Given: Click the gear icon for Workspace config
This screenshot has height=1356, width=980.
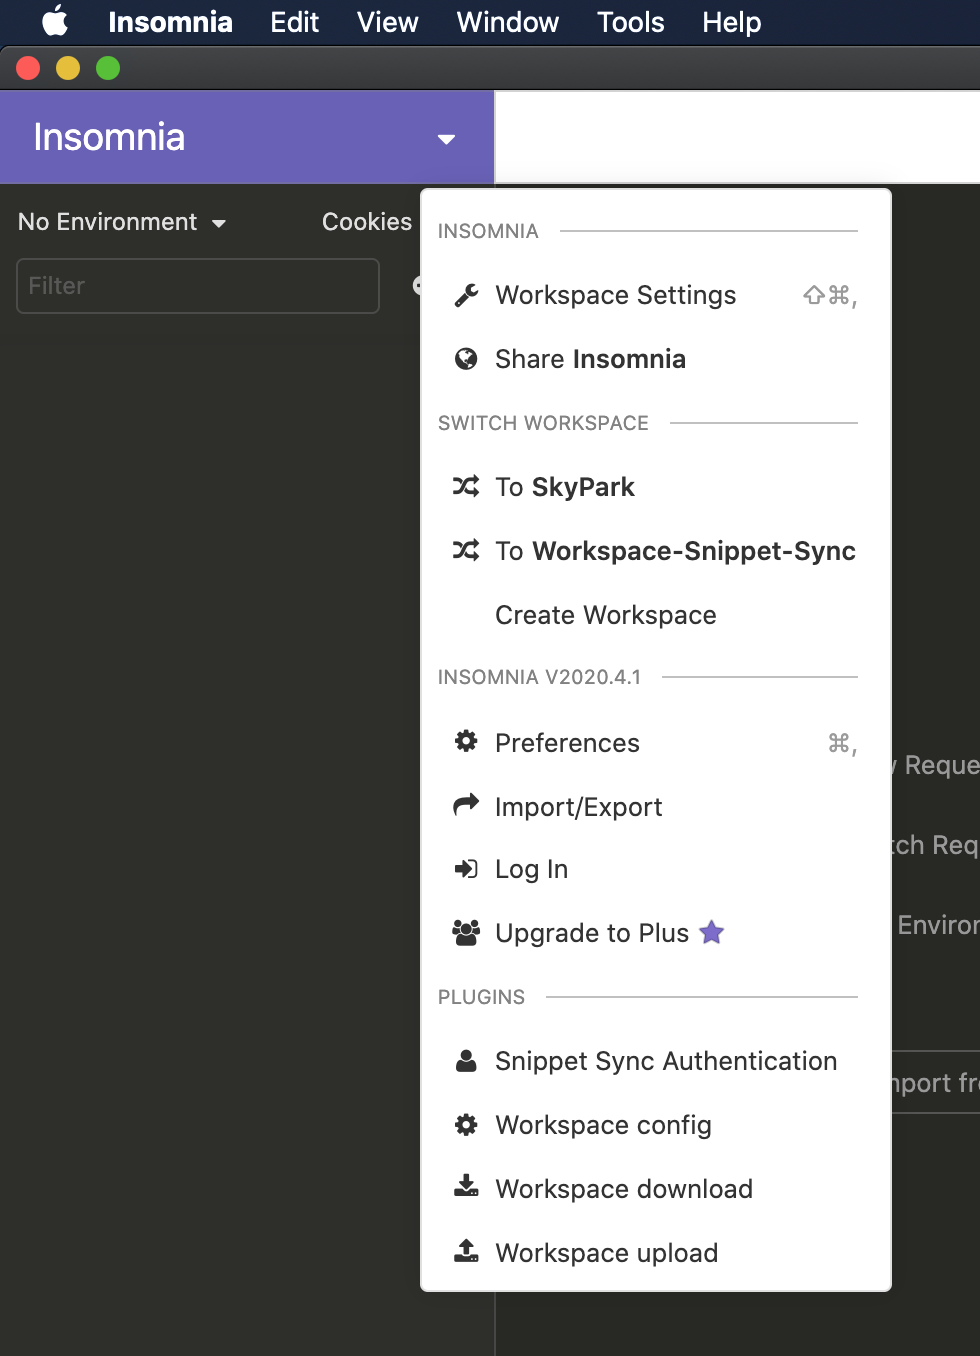Looking at the screenshot, I should (x=466, y=1125).
